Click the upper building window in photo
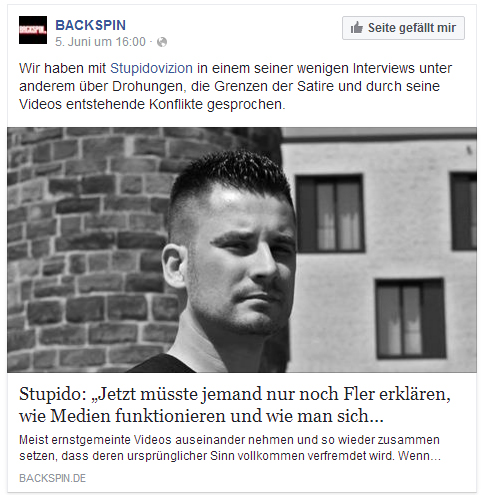This screenshot has height=495, width=483. pyautogui.click(x=329, y=213)
